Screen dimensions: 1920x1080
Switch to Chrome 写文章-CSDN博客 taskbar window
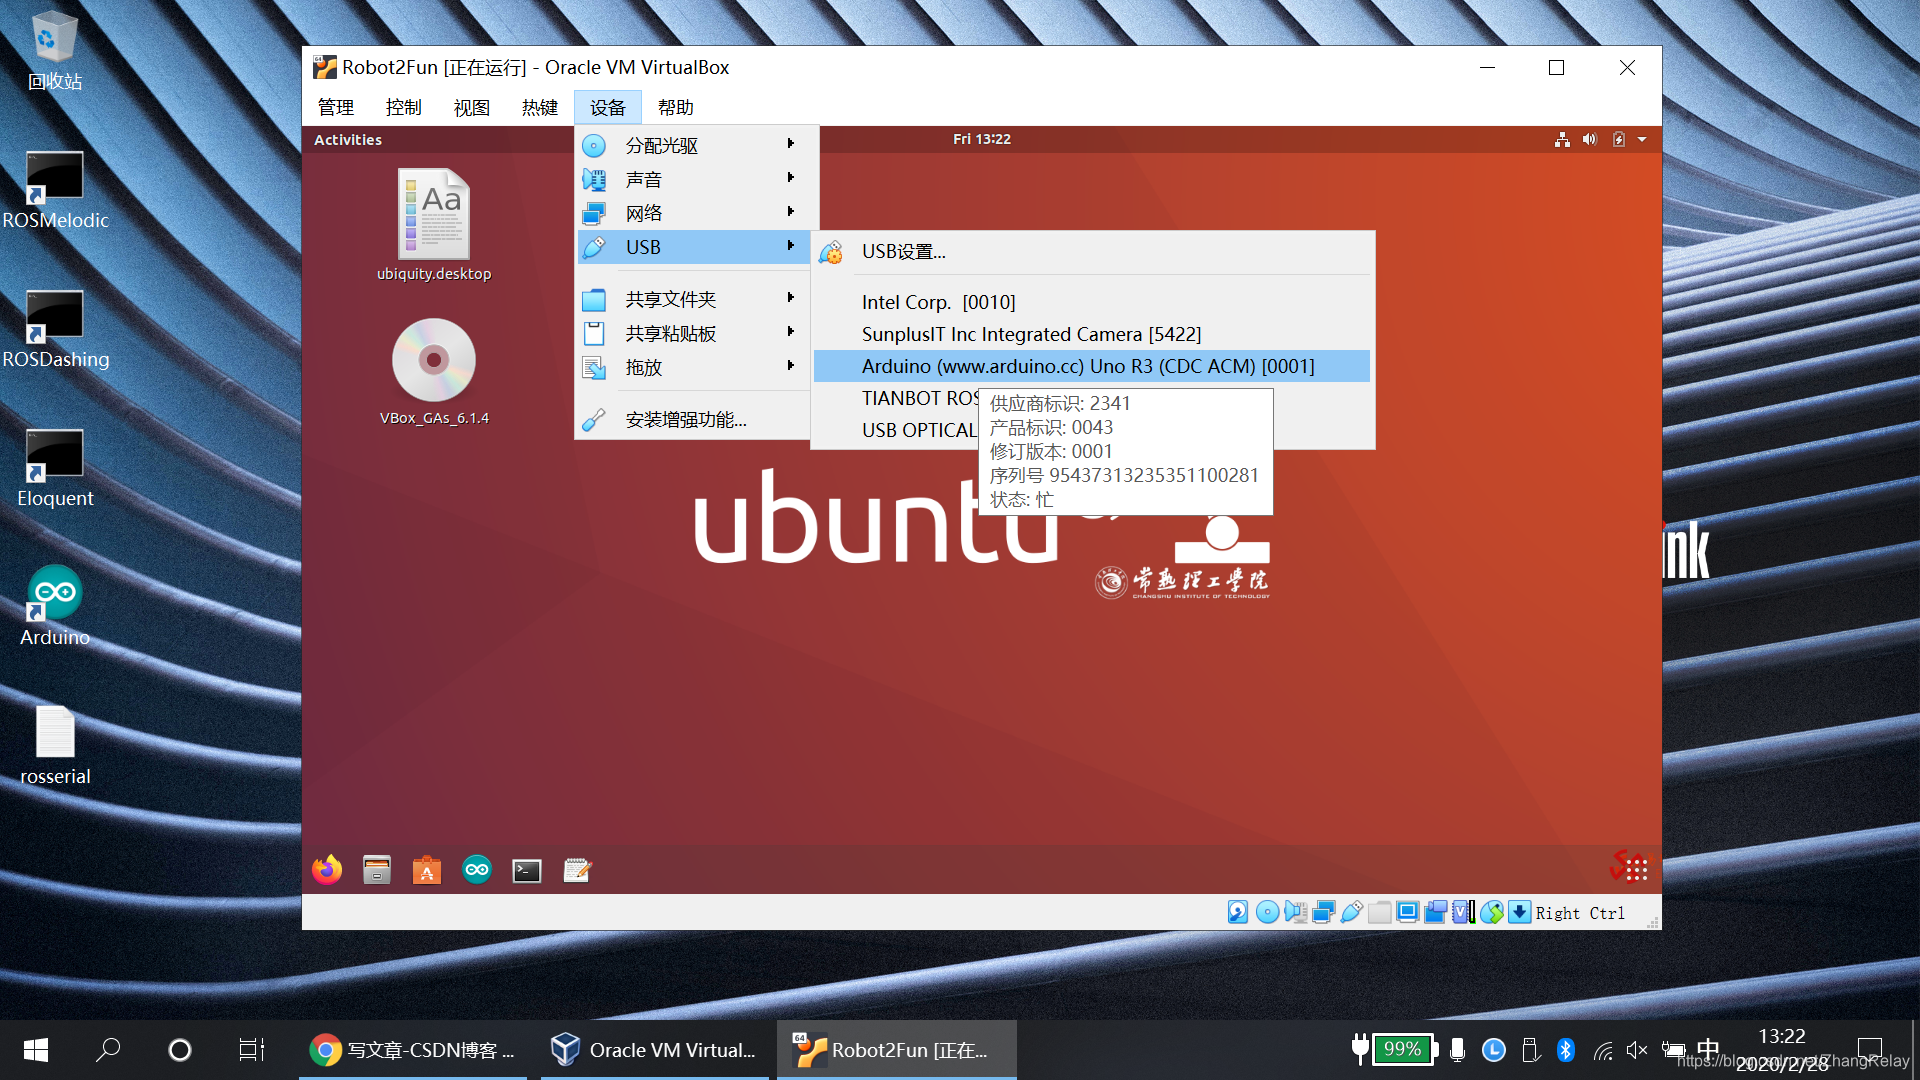[412, 1050]
